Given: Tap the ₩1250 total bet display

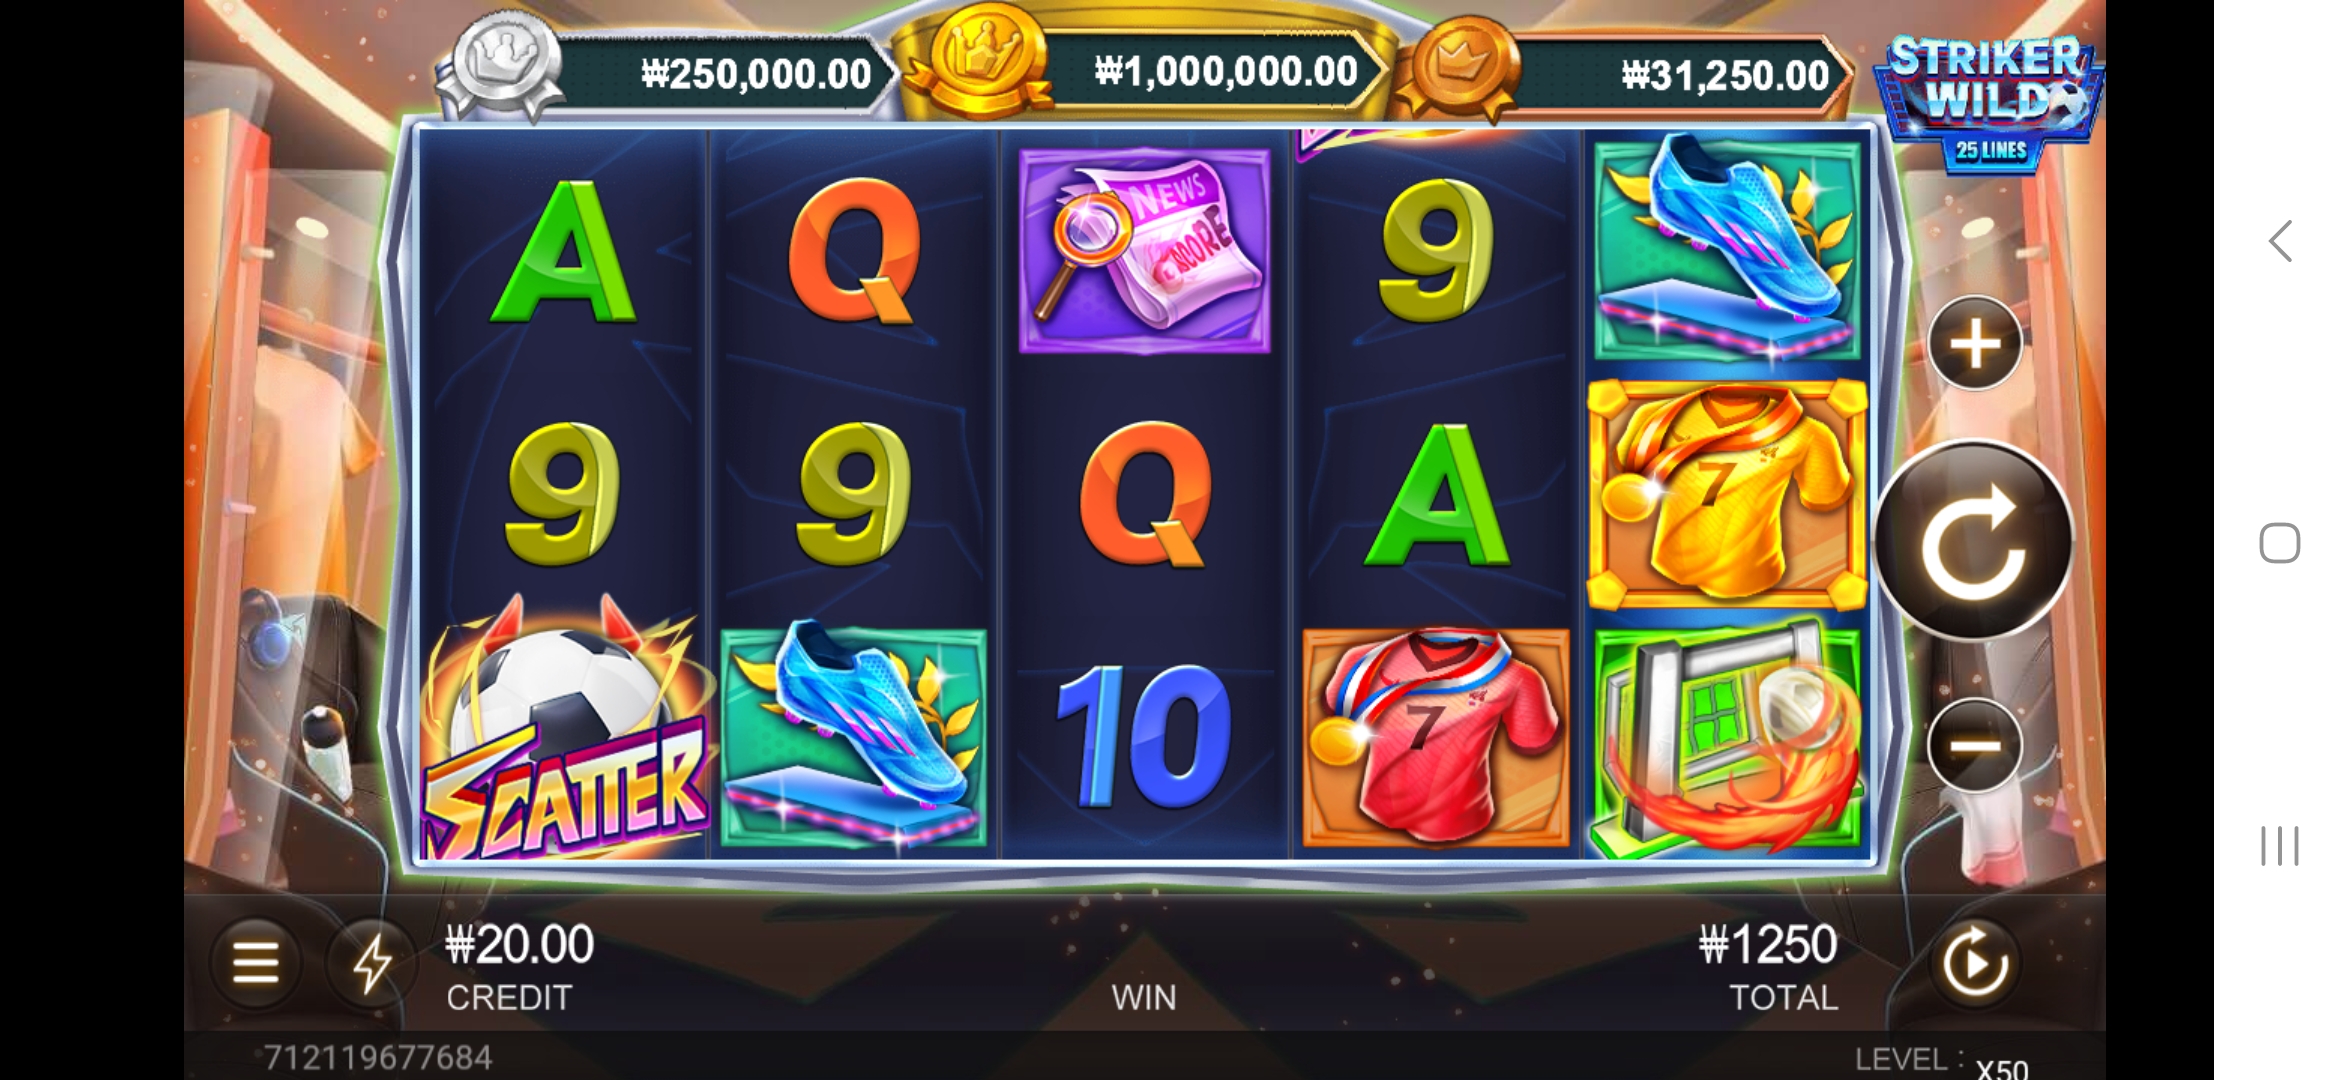Looking at the screenshot, I should pos(1768,945).
